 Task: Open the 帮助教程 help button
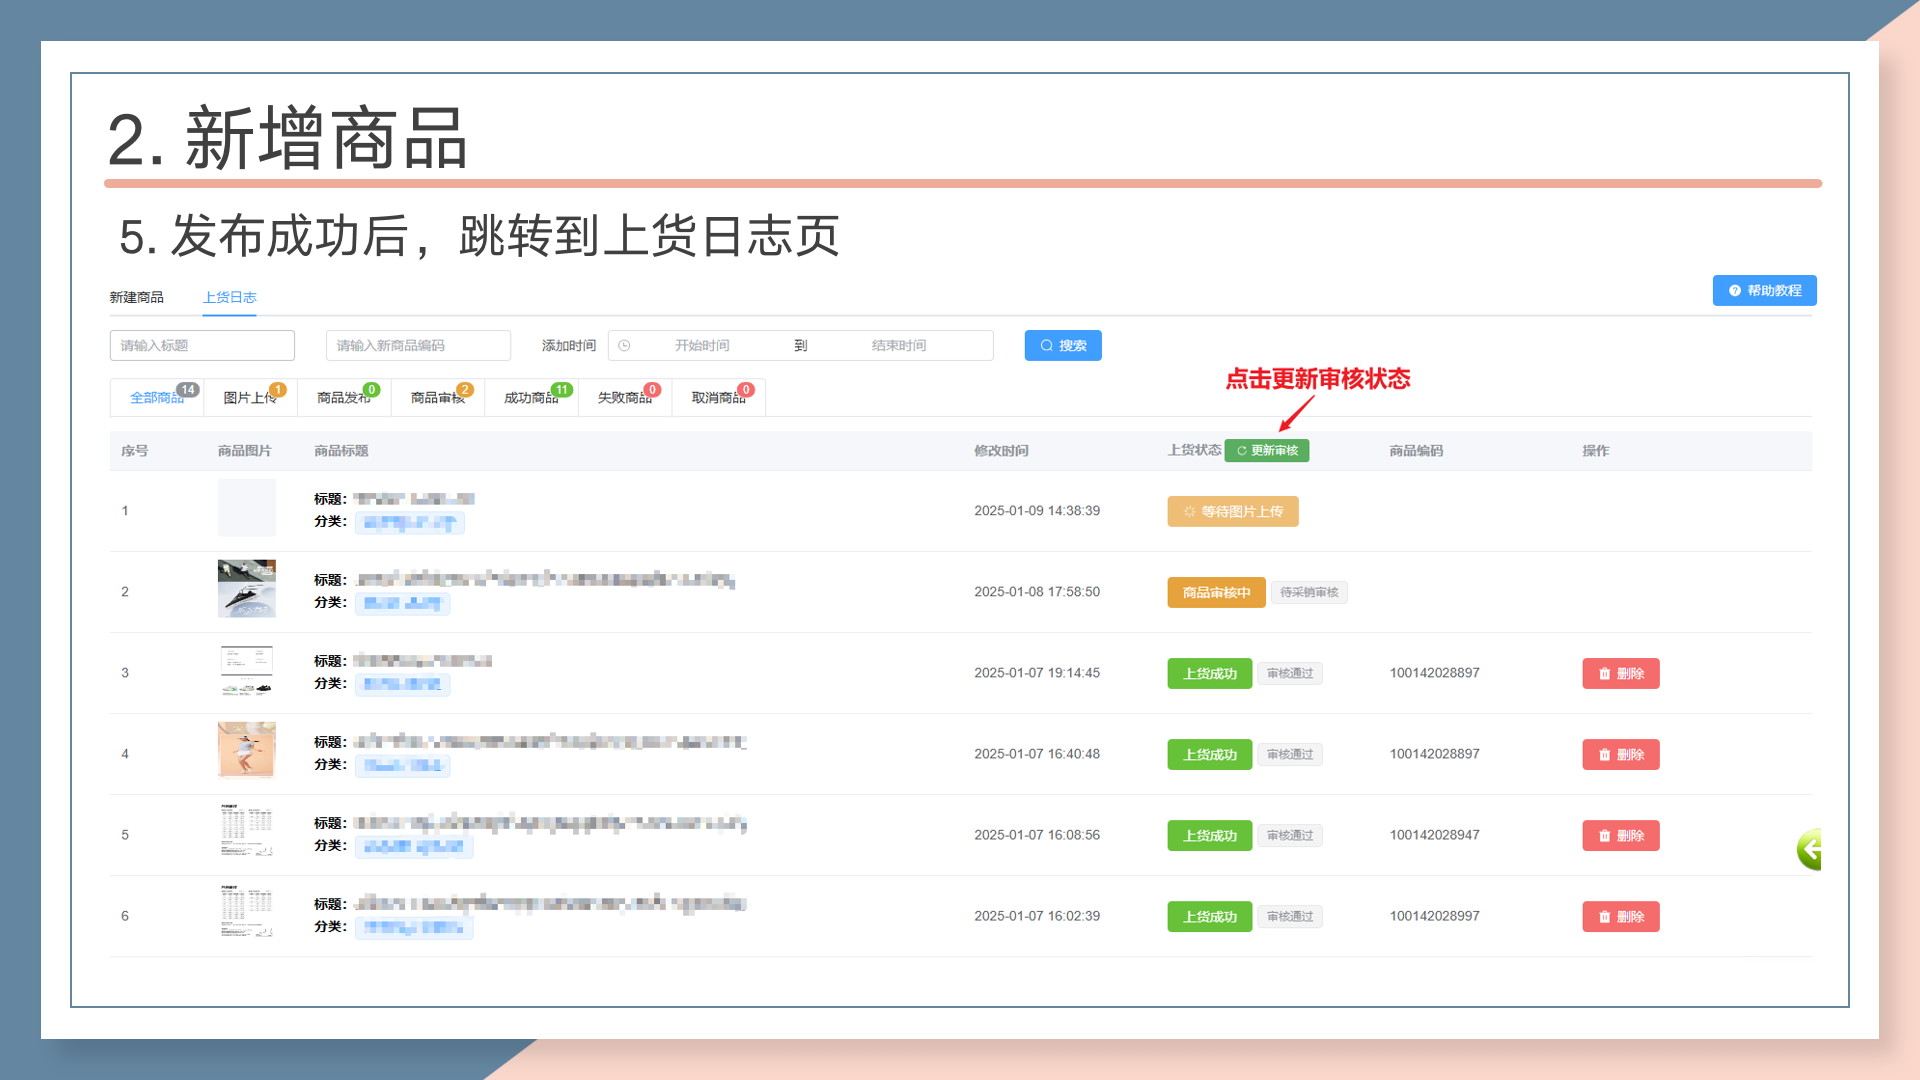tap(1764, 291)
